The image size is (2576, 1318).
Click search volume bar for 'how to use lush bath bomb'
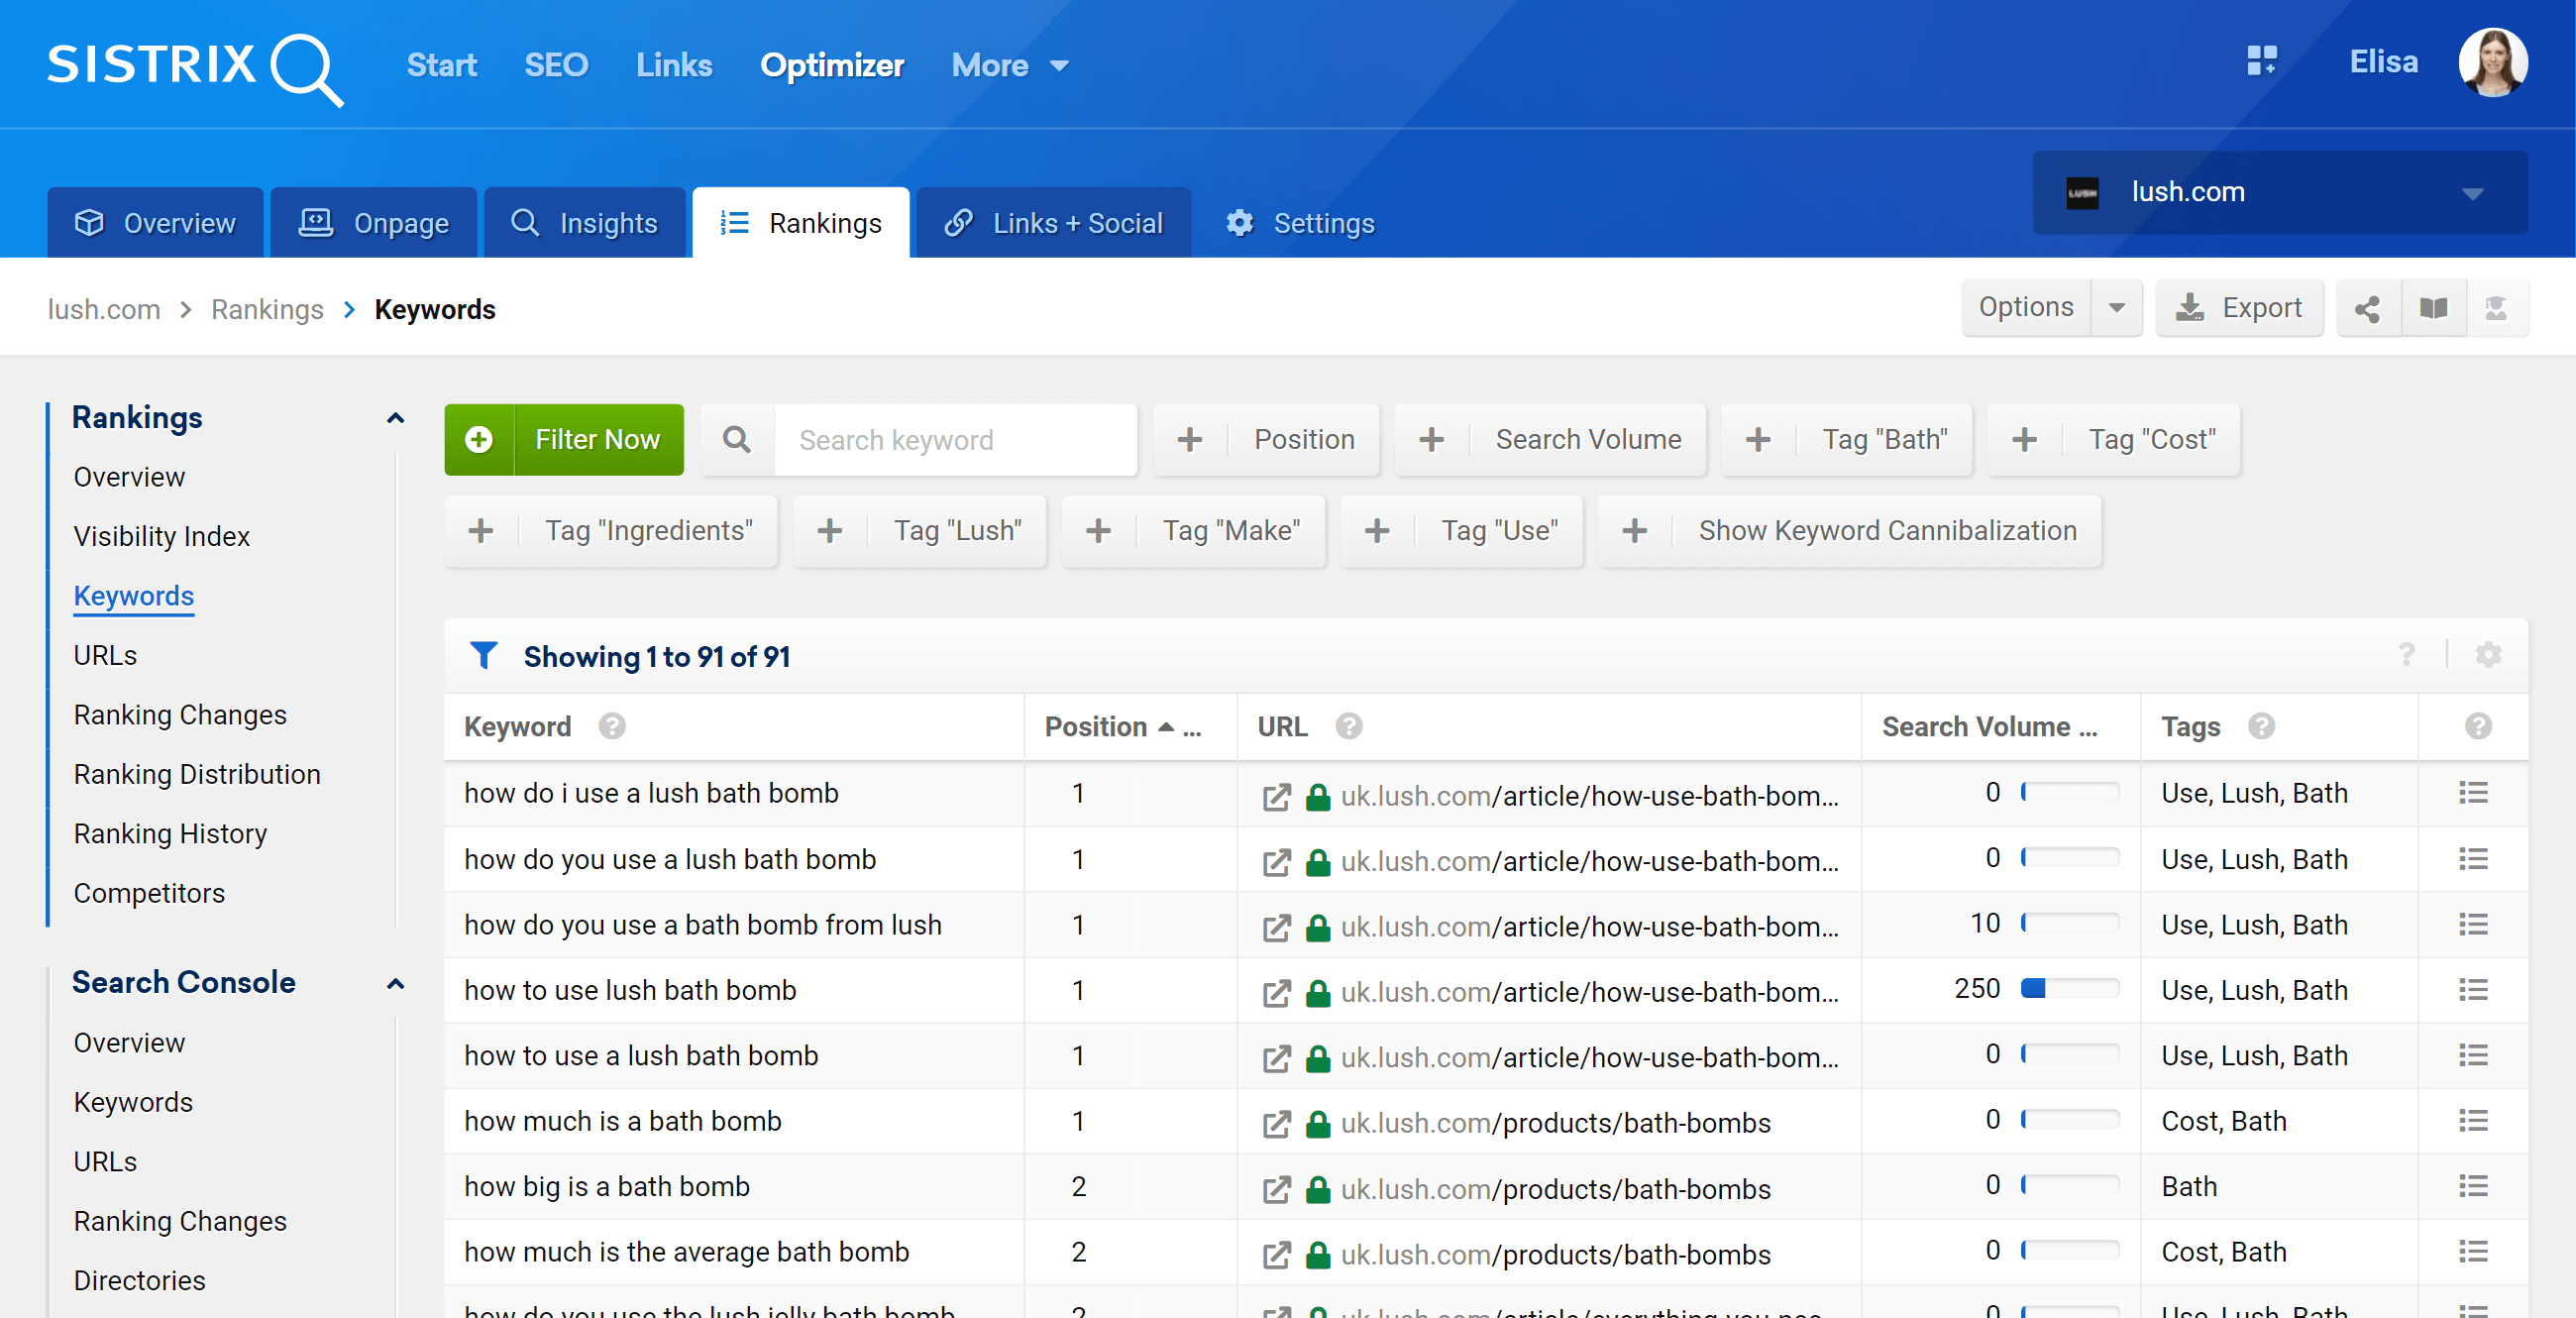click(2069, 989)
